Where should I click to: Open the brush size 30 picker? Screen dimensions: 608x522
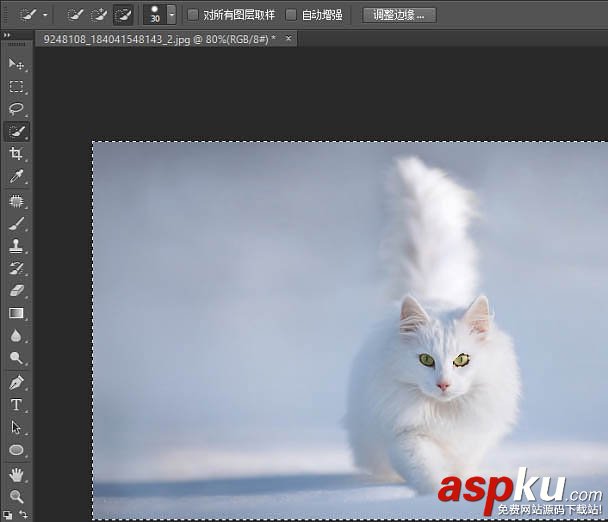[x=155, y=15]
